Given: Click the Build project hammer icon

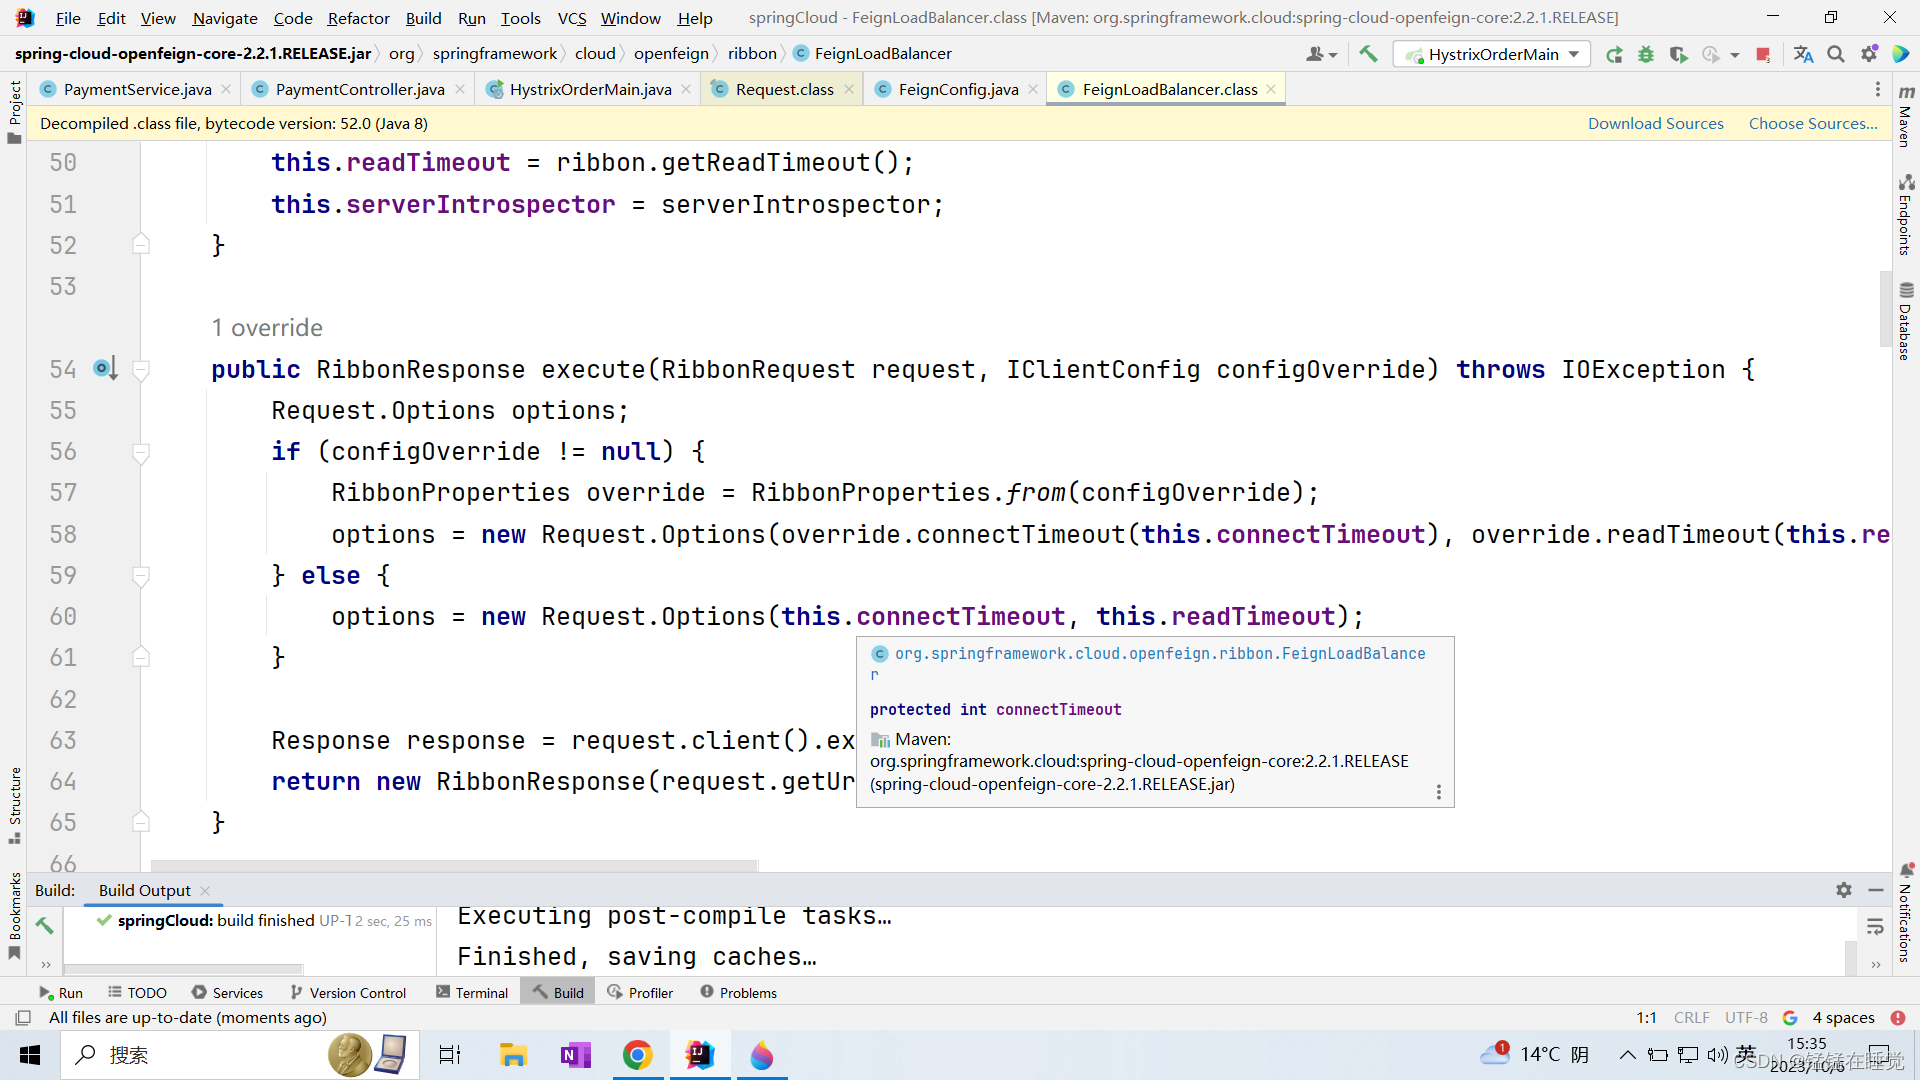Looking at the screenshot, I should point(1368,54).
